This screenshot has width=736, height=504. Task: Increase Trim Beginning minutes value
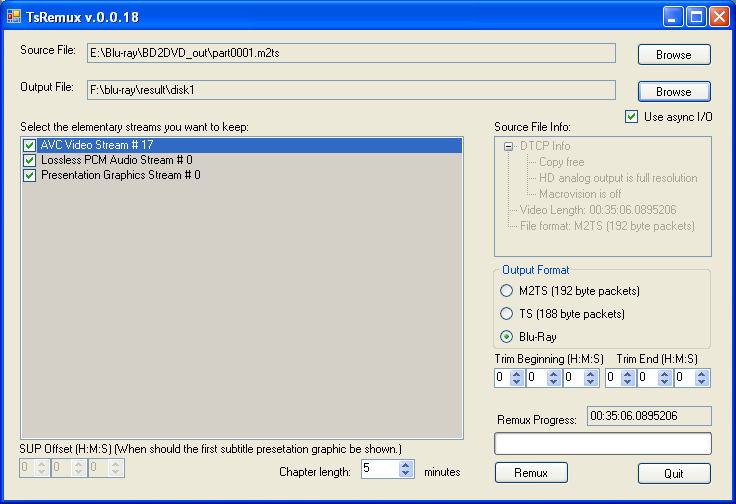click(x=554, y=374)
